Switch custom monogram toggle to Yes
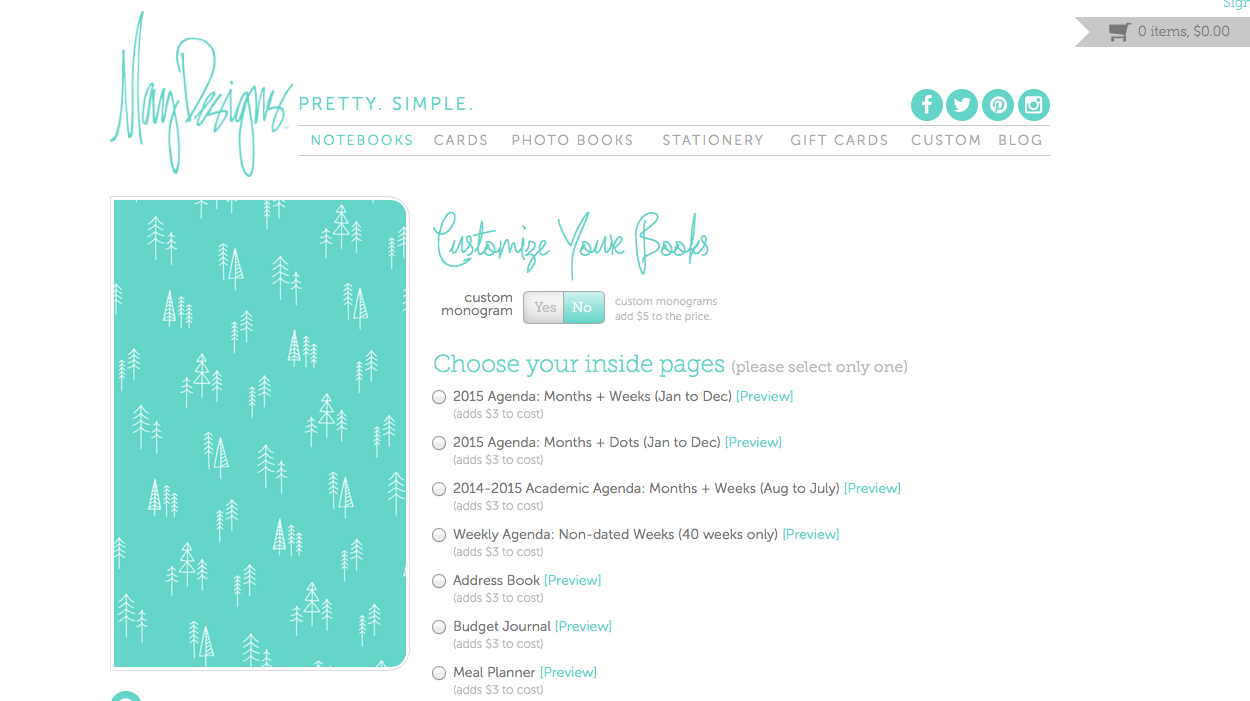1250x701 pixels. (545, 308)
